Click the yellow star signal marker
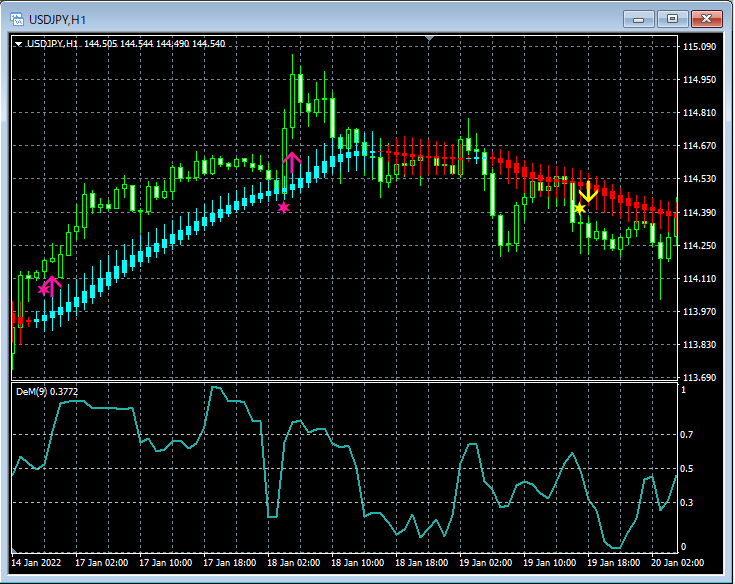This screenshot has height=584, width=735. (579, 208)
